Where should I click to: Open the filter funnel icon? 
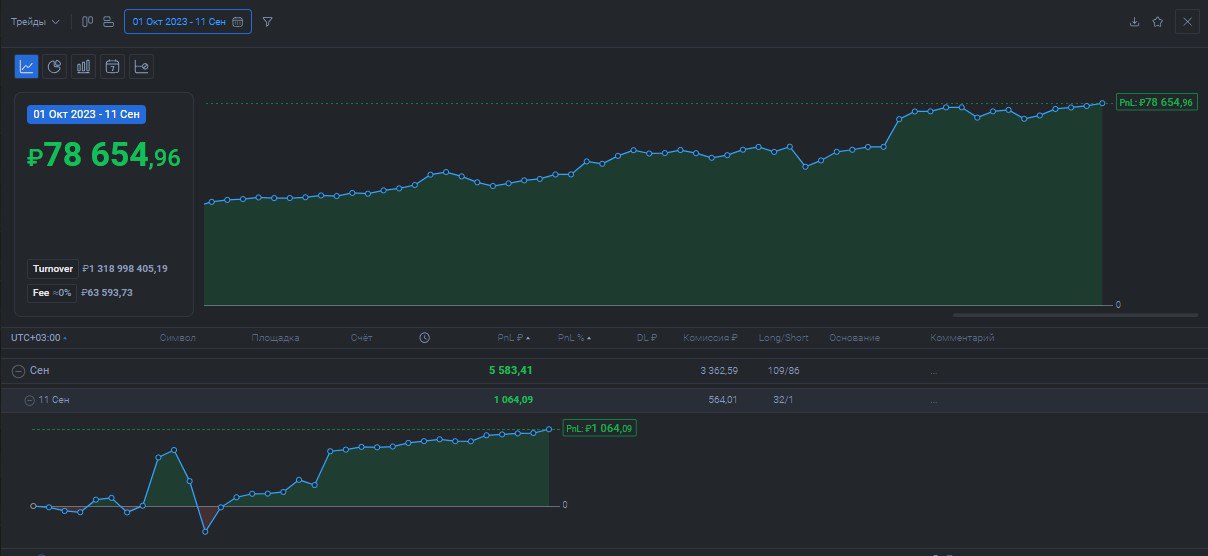click(x=267, y=21)
